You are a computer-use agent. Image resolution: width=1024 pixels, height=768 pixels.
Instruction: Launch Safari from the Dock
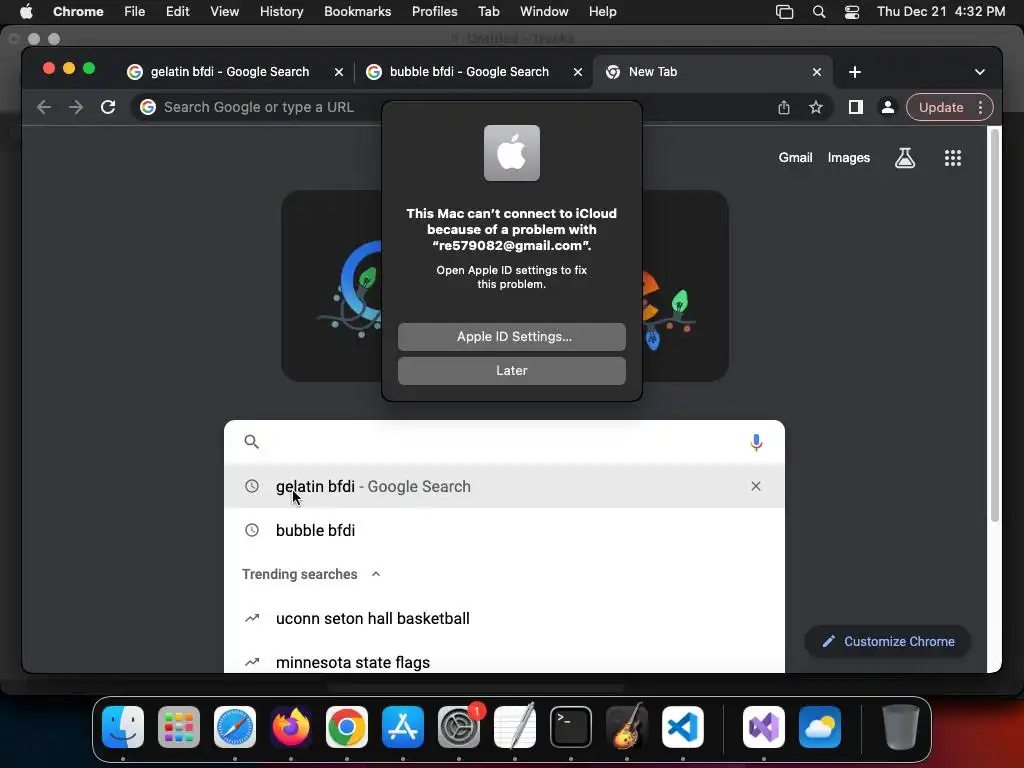[x=235, y=727]
